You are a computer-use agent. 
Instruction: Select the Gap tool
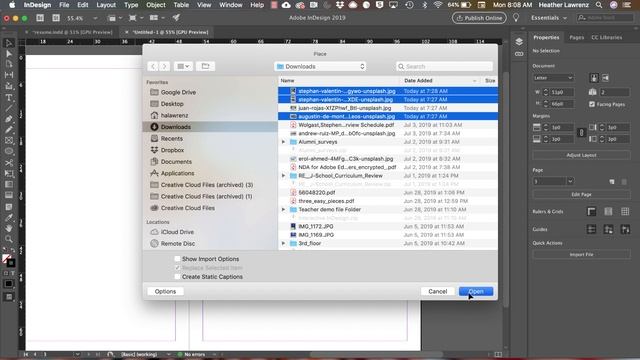pos(9,75)
